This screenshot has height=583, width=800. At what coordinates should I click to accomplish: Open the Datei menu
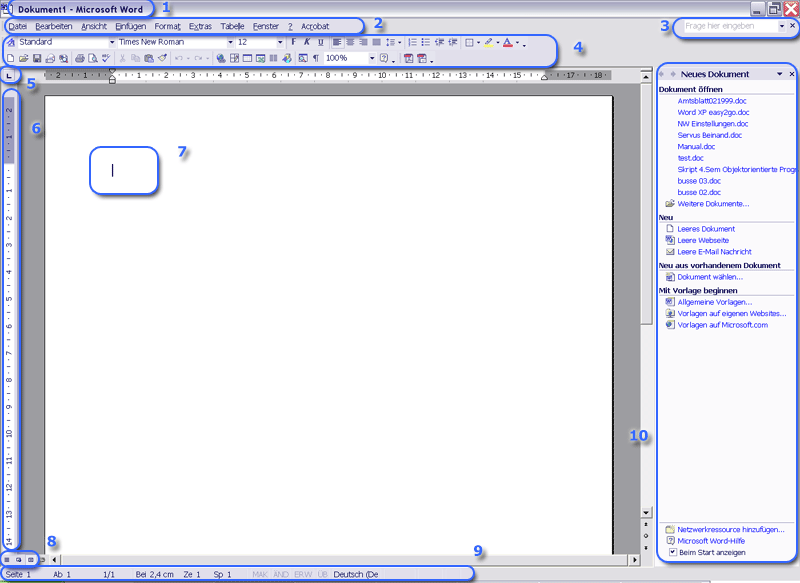pyautogui.click(x=18, y=26)
